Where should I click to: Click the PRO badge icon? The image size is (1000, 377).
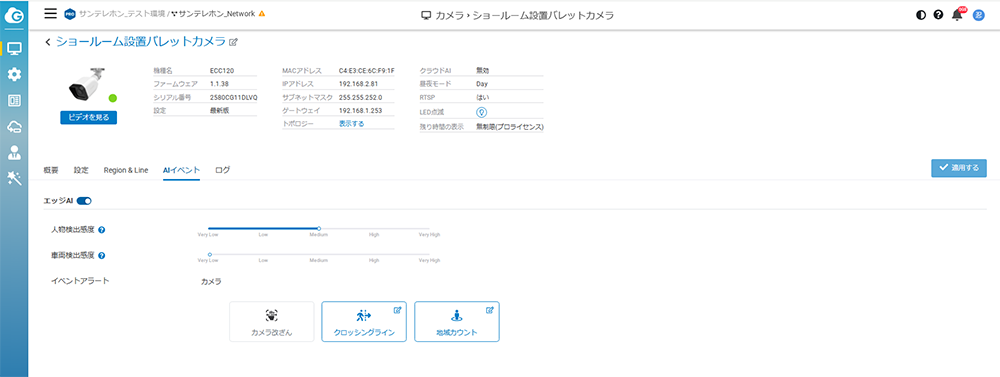[70, 13]
